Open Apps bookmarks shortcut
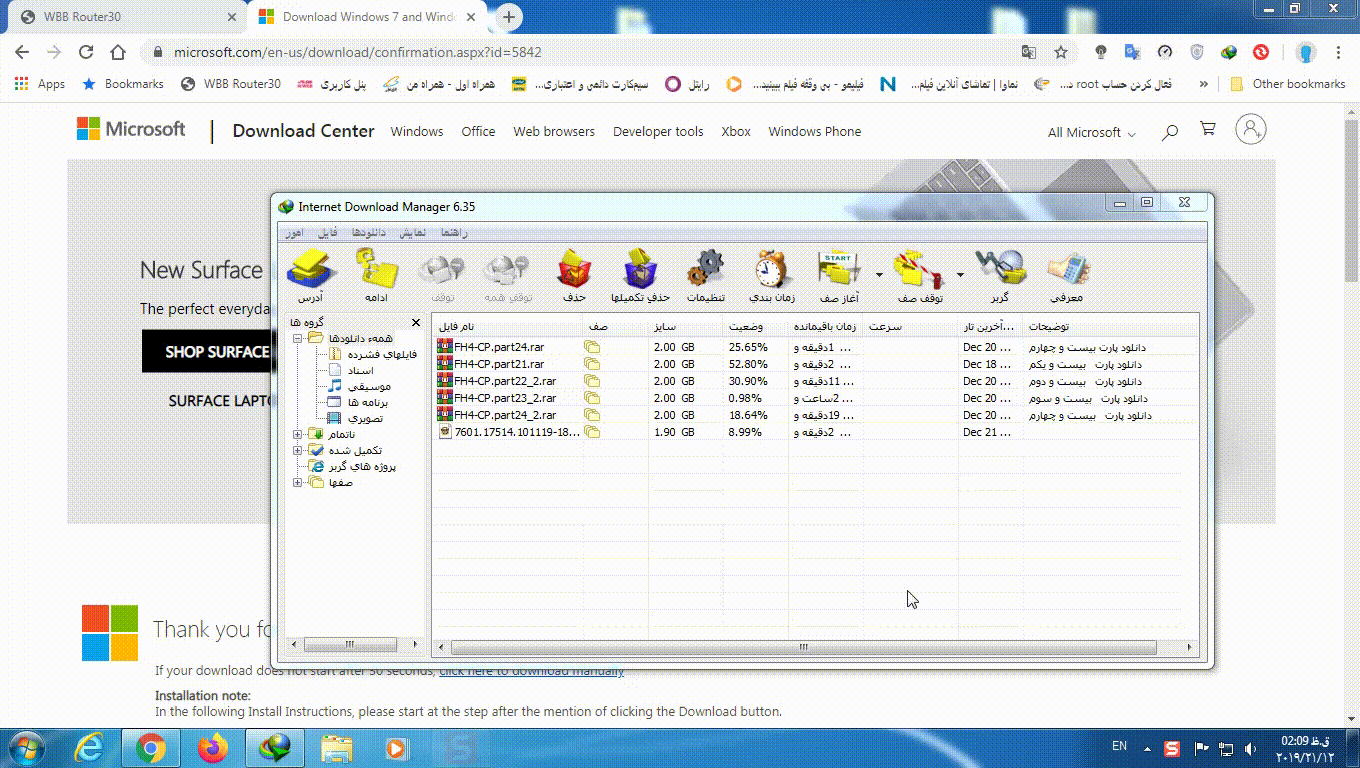The image size is (1360, 768). pyautogui.click(x=40, y=84)
